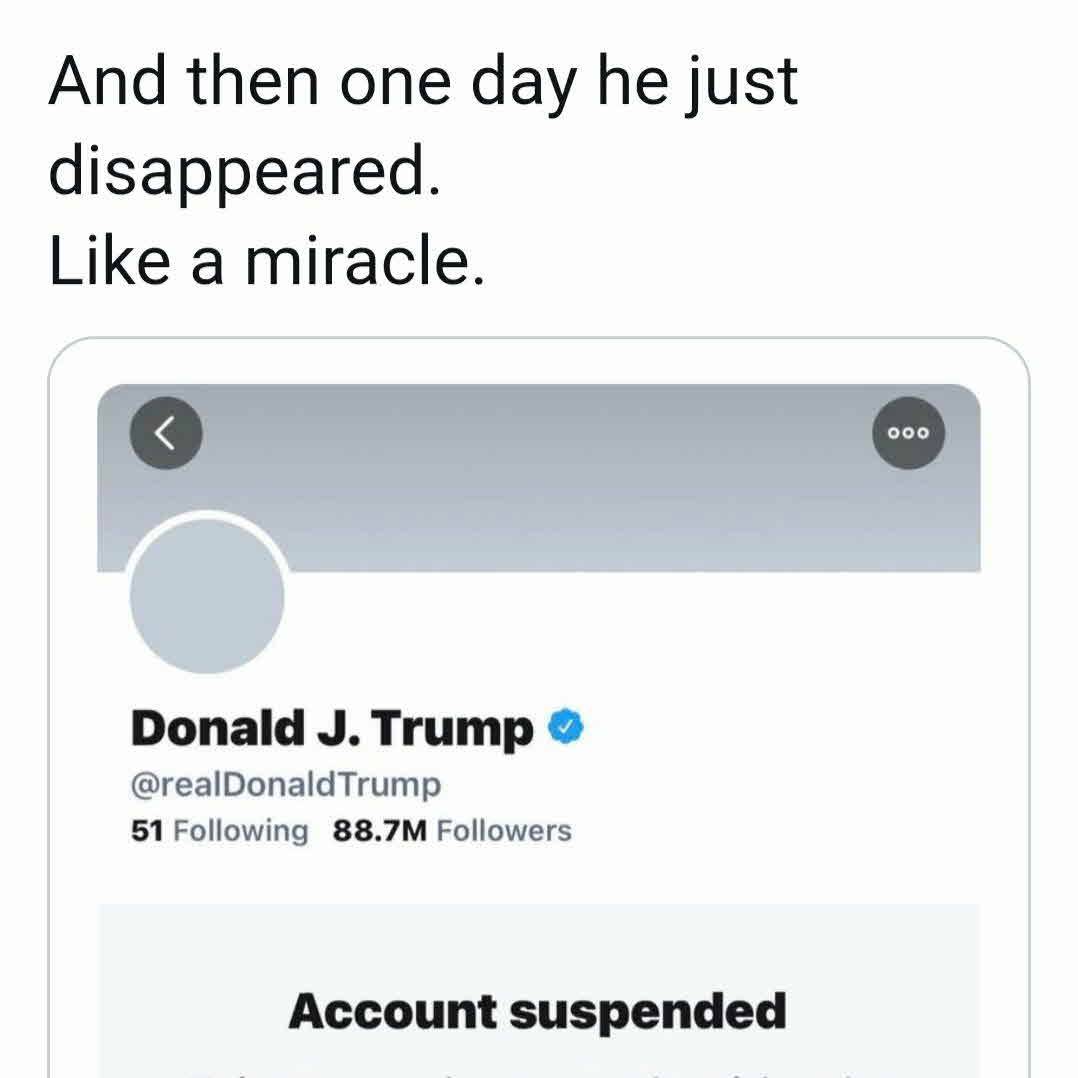Image resolution: width=1078 pixels, height=1078 pixels.
Task: View the 88.7M Followers list
Action: [x=452, y=831]
